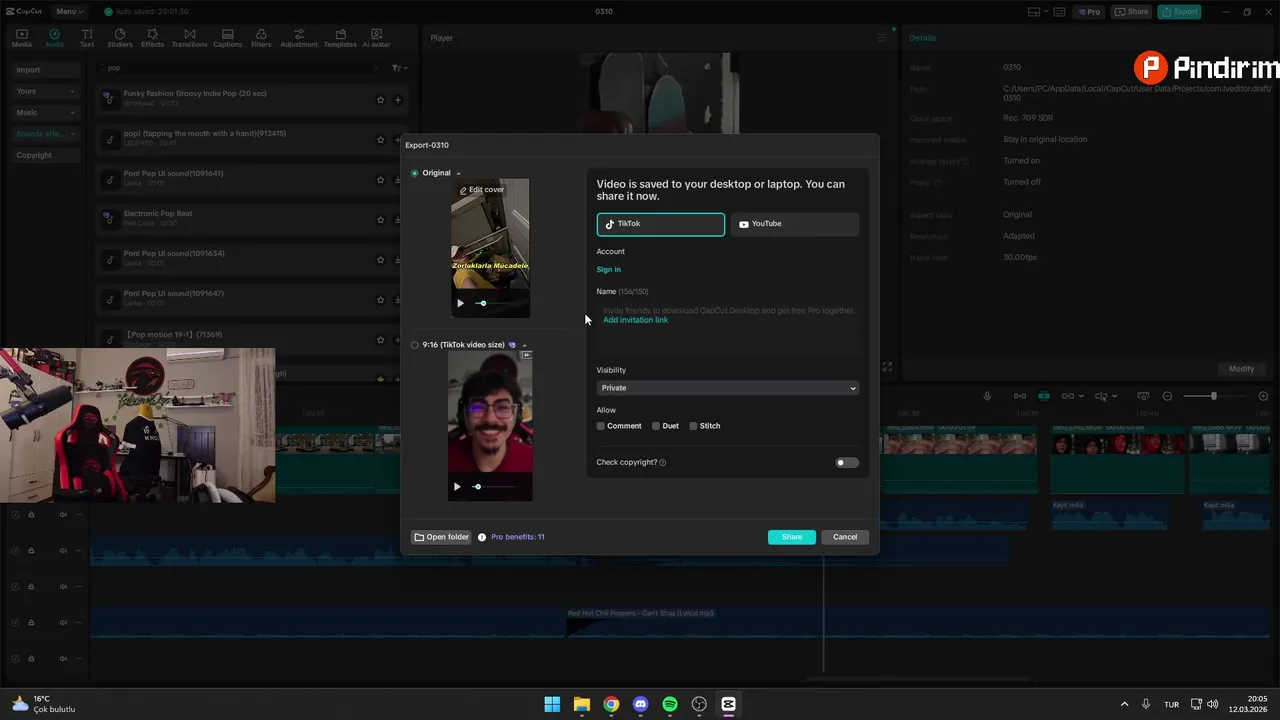Collapse the Original preview arrow
Screen dimensions: 1280x720
(459, 173)
